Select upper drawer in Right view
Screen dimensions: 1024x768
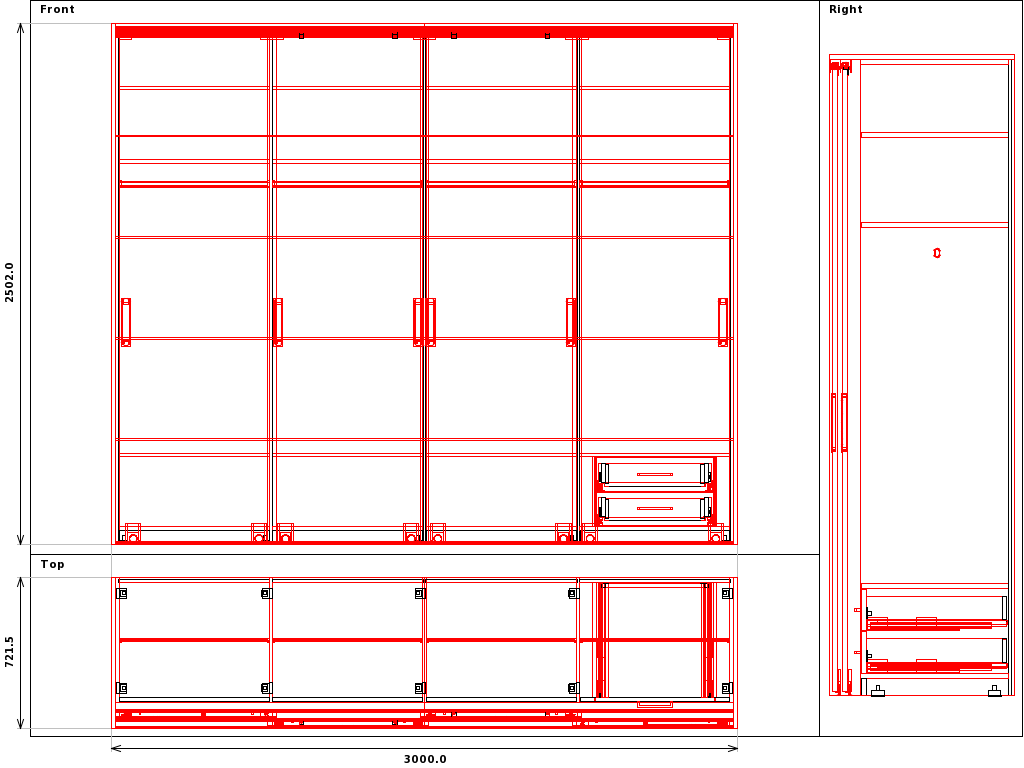(x=935, y=612)
